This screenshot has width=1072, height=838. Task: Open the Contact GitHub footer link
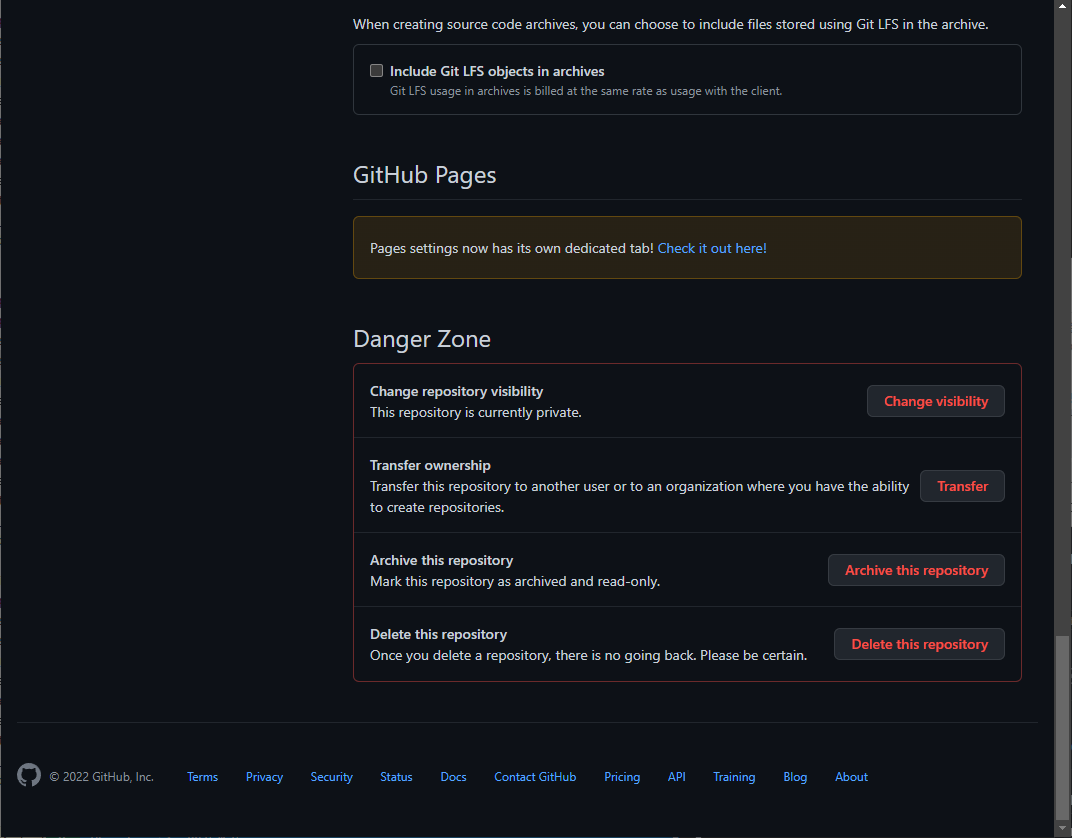pyautogui.click(x=535, y=776)
